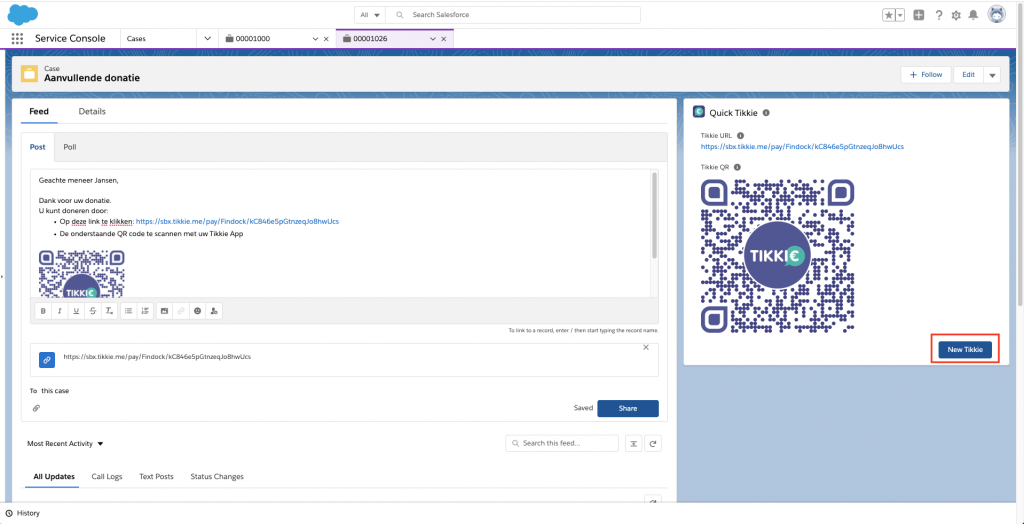1024x524 pixels.
Task: Open the Setup gear menu
Action: [956, 15]
